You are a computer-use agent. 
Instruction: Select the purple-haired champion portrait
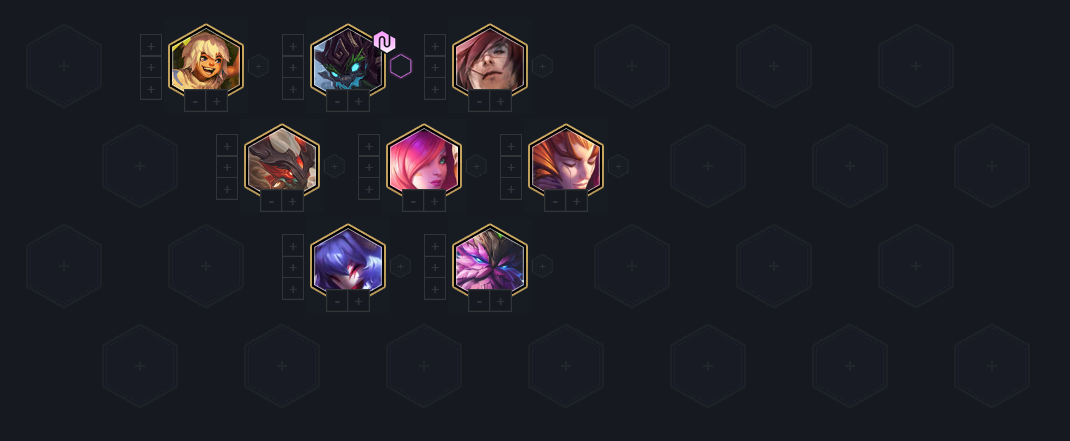pyautogui.click(x=347, y=260)
